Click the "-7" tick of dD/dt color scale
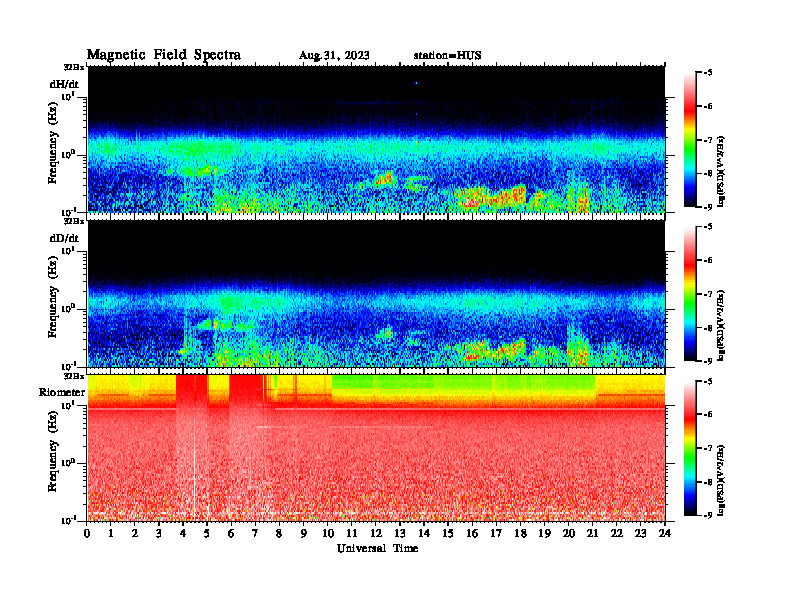This screenshot has height=612, width=792. [x=709, y=294]
